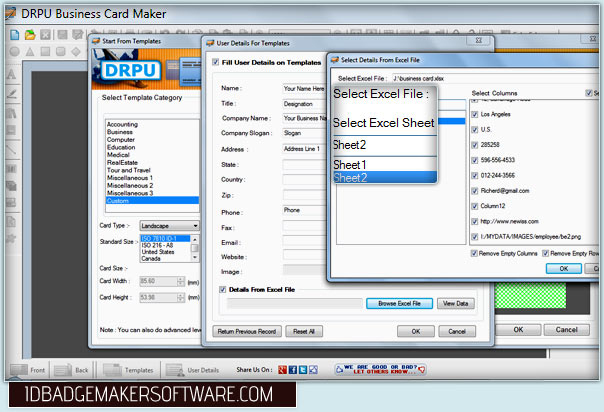604x412 pixels.
Task: Click the gear settings icon in sidebar
Action: [12, 238]
